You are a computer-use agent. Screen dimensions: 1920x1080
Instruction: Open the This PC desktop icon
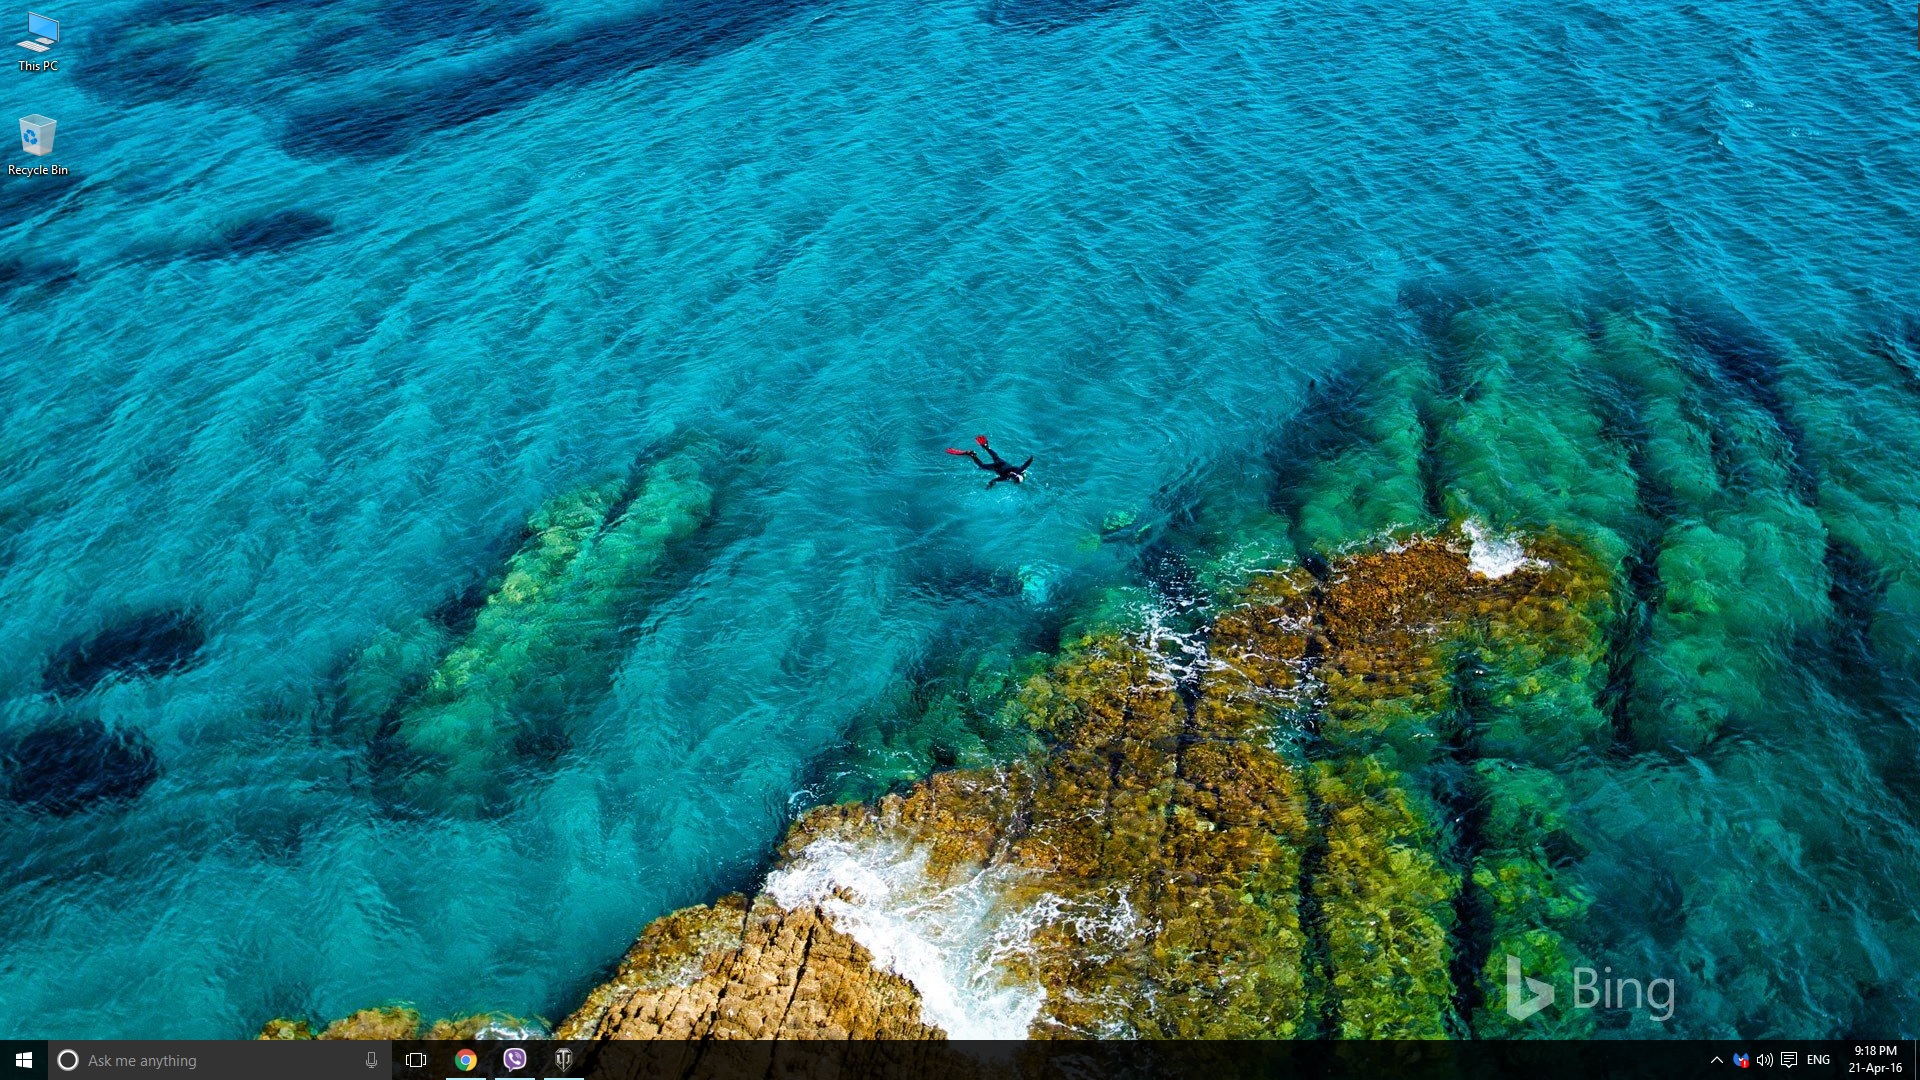(x=38, y=33)
